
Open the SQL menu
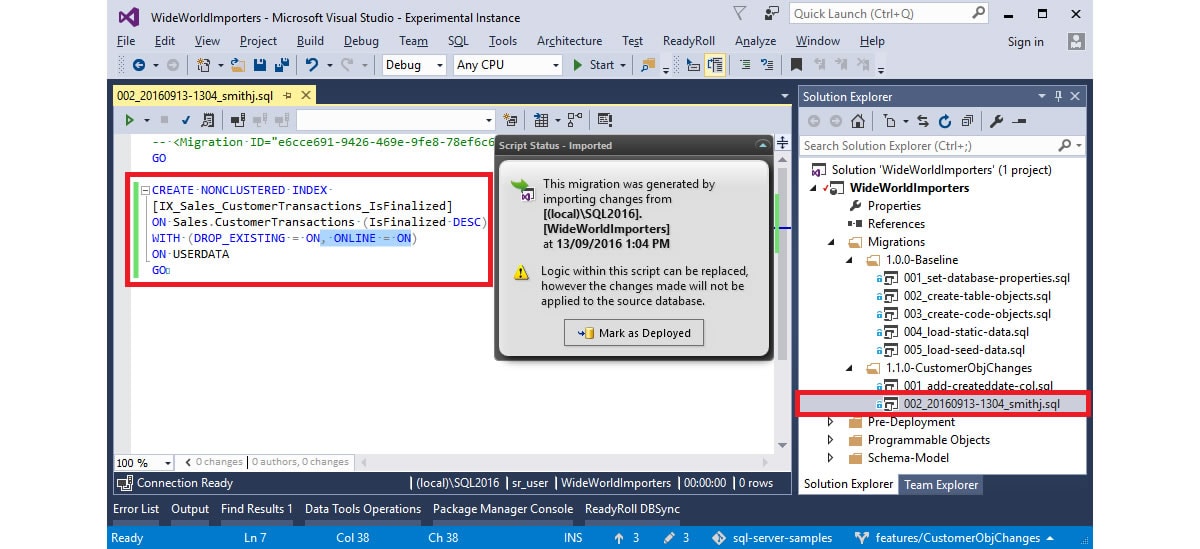pos(458,41)
